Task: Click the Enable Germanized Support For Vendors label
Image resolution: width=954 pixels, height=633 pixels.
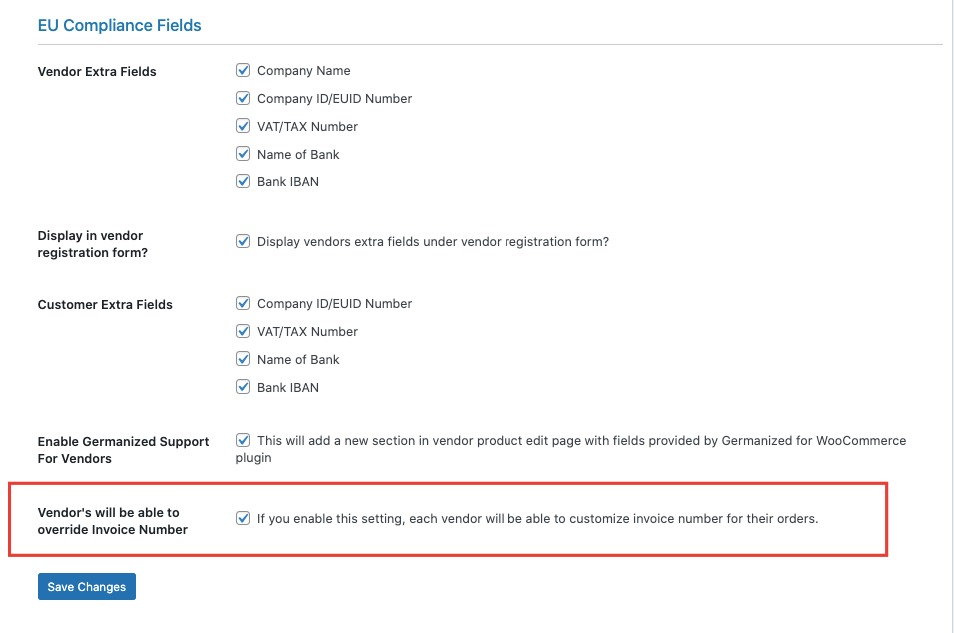Action: point(124,450)
